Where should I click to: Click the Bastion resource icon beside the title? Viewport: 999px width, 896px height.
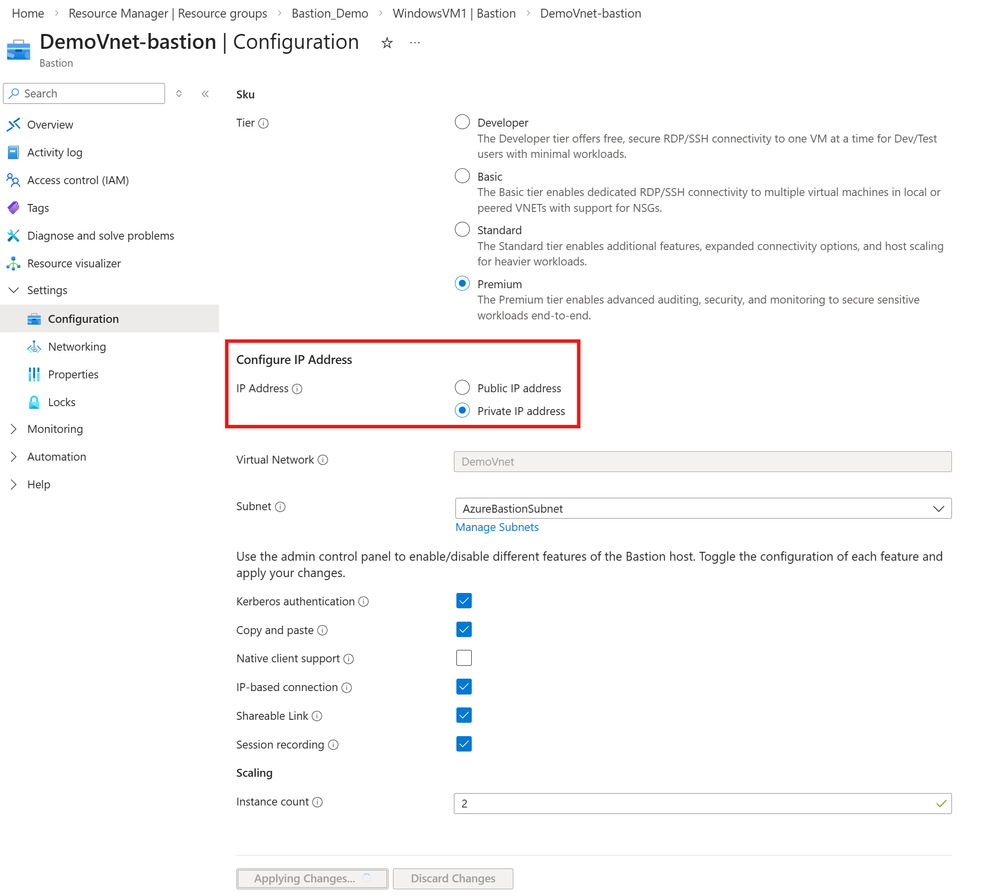click(x=18, y=50)
